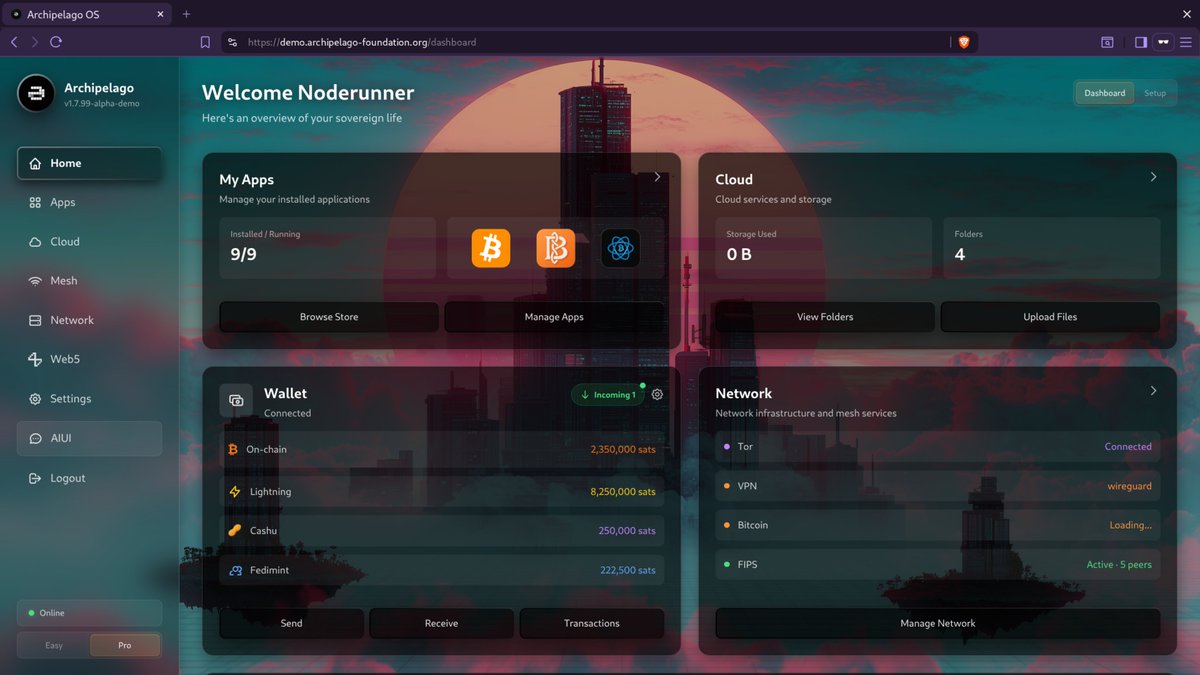Click the Upload Files button
The width and height of the screenshot is (1200, 675).
pyautogui.click(x=1050, y=317)
